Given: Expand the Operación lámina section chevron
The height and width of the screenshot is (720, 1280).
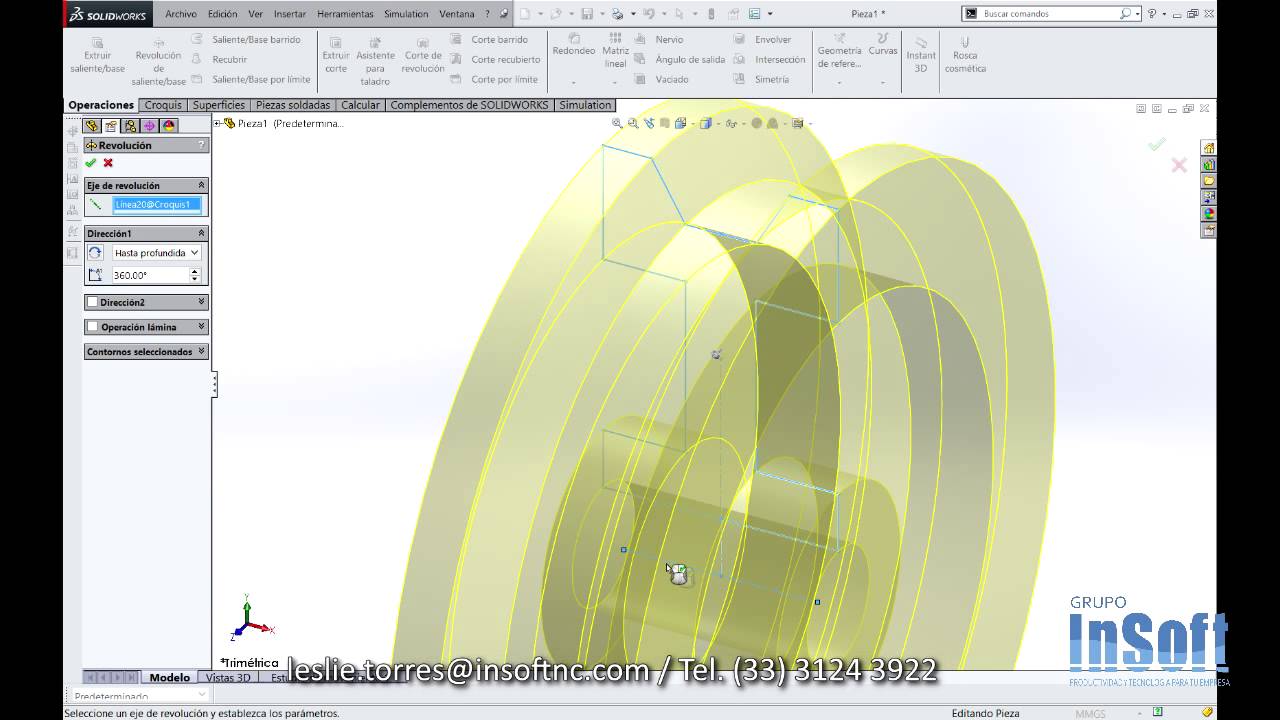Looking at the screenshot, I should (x=201, y=327).
